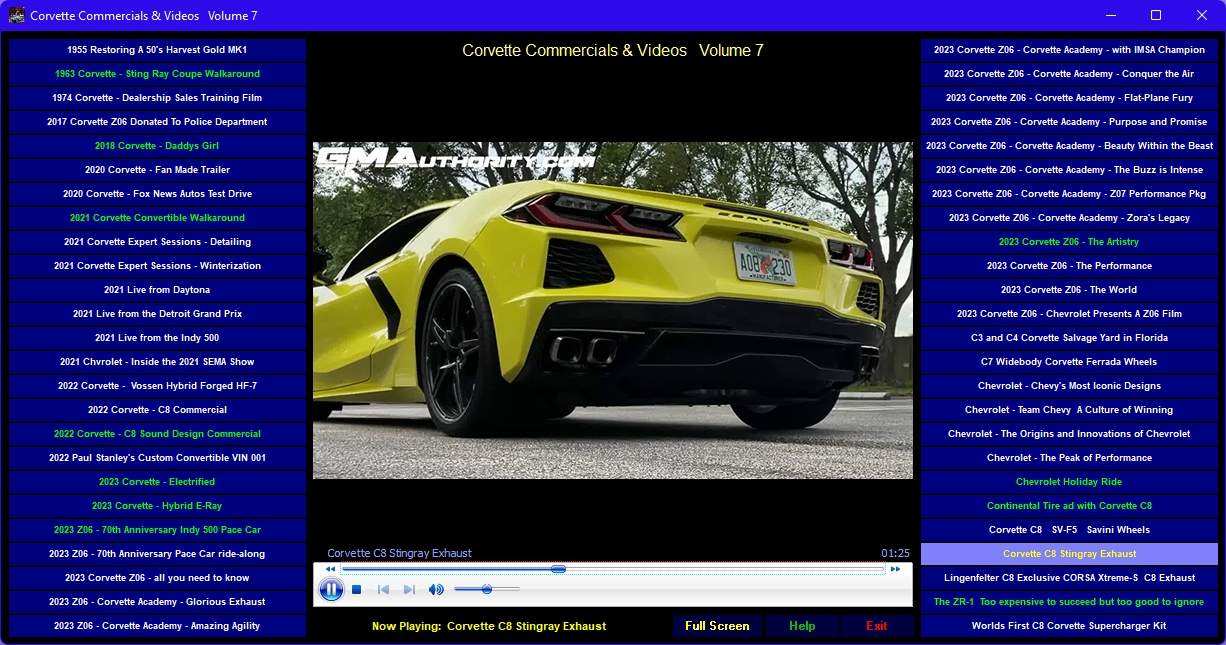Viewport: 1226px width, 645px height.
Task: Select Inside the 2021 SEMA Show video
Action: coord(157,362)
